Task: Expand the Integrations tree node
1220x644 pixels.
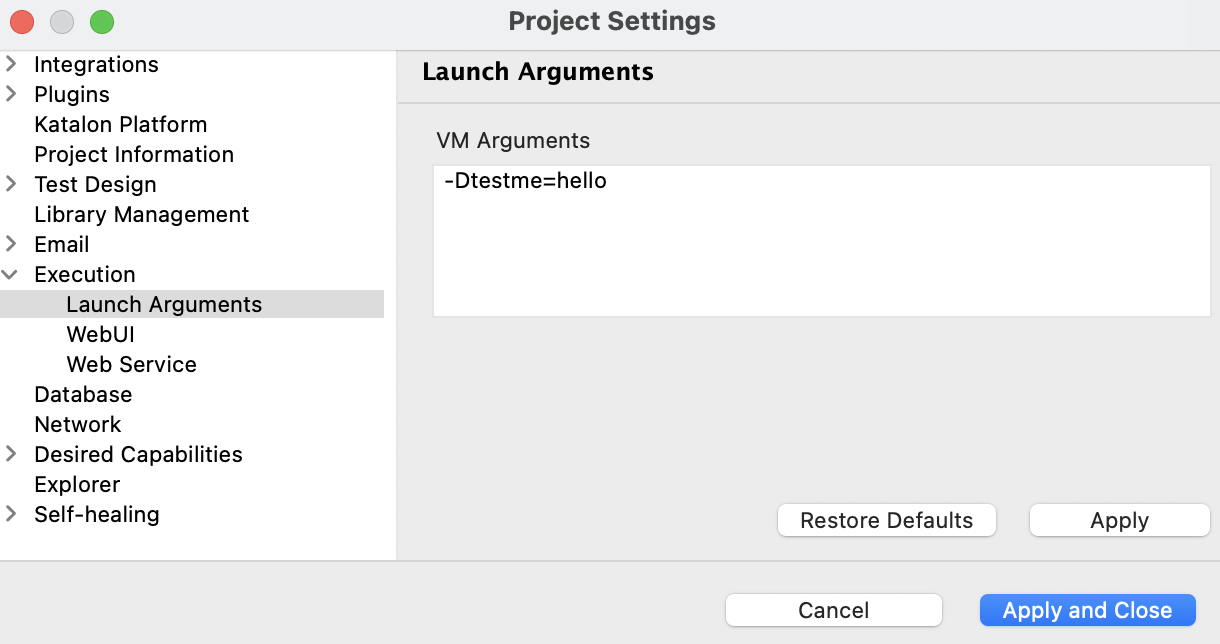Action: point(11,65)
